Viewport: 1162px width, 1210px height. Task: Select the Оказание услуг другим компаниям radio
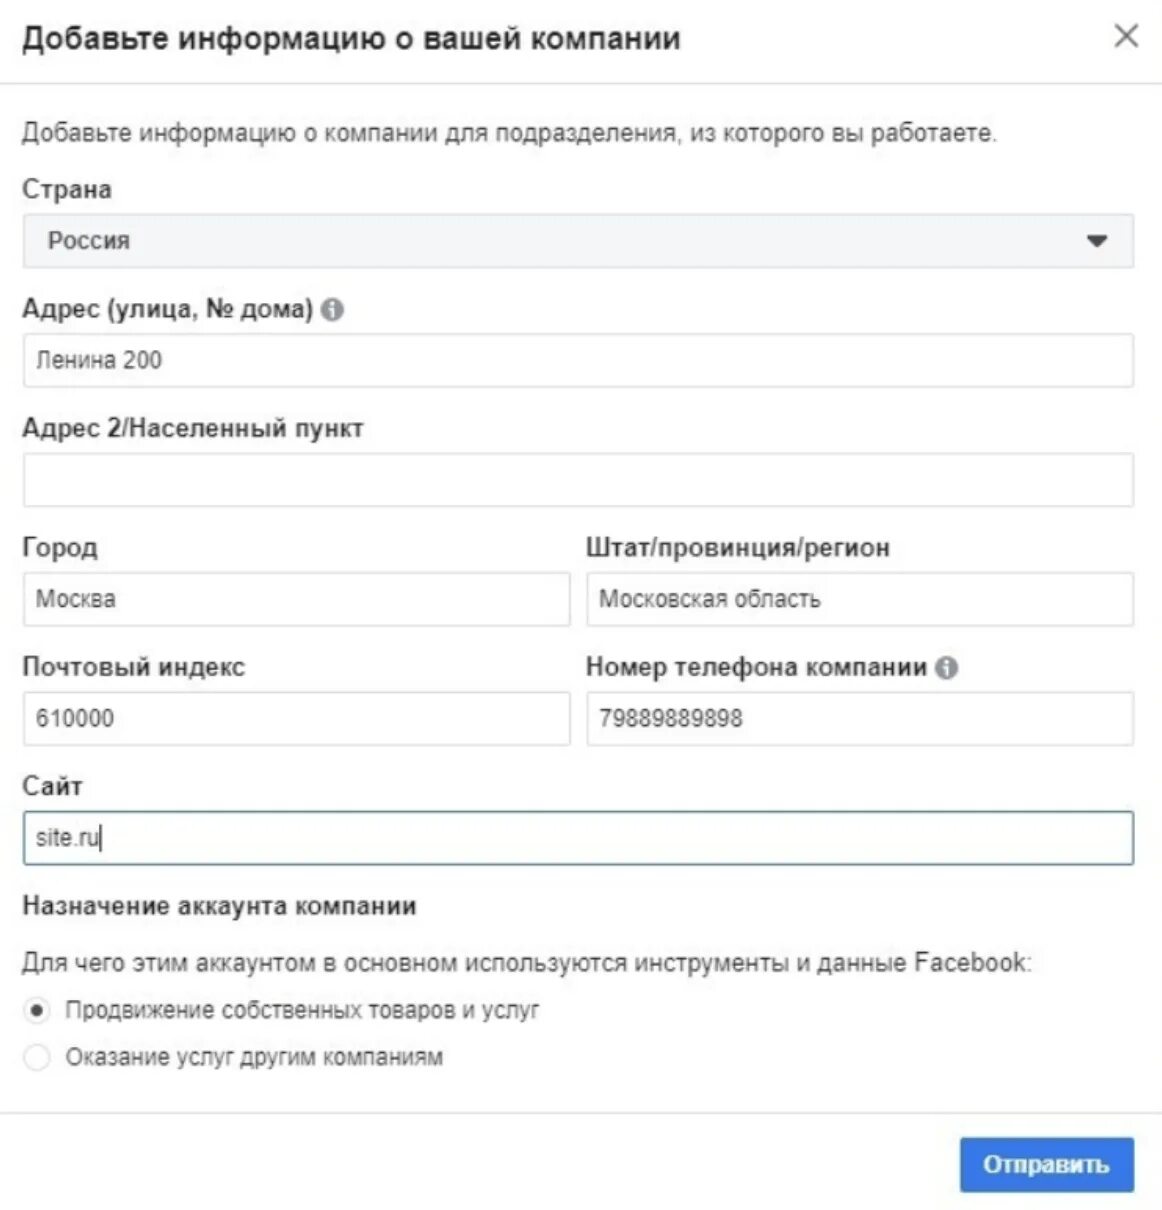coord(37,1057)
